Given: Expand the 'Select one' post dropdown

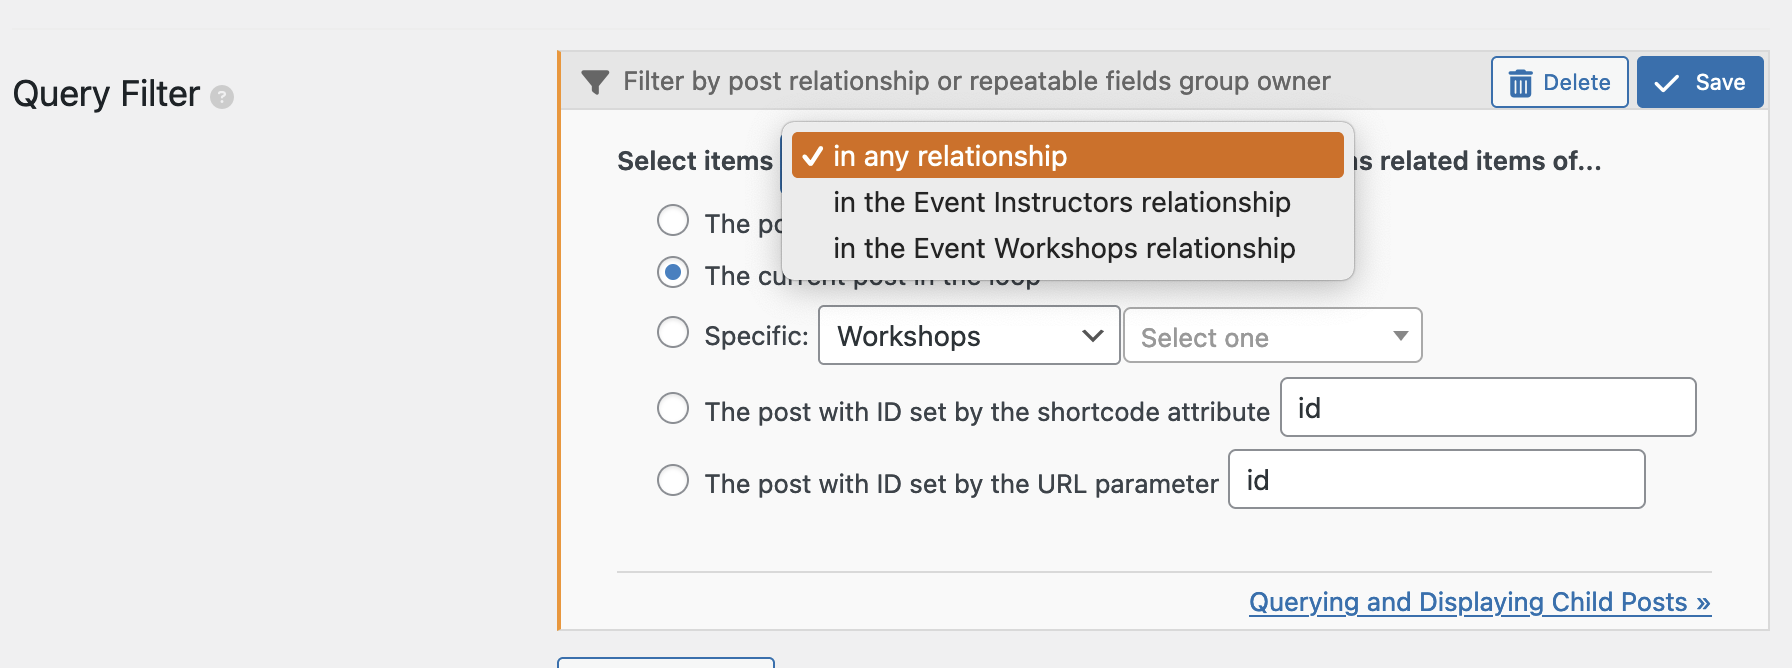Looking at the screenshot, I should tap(1273, 335).
